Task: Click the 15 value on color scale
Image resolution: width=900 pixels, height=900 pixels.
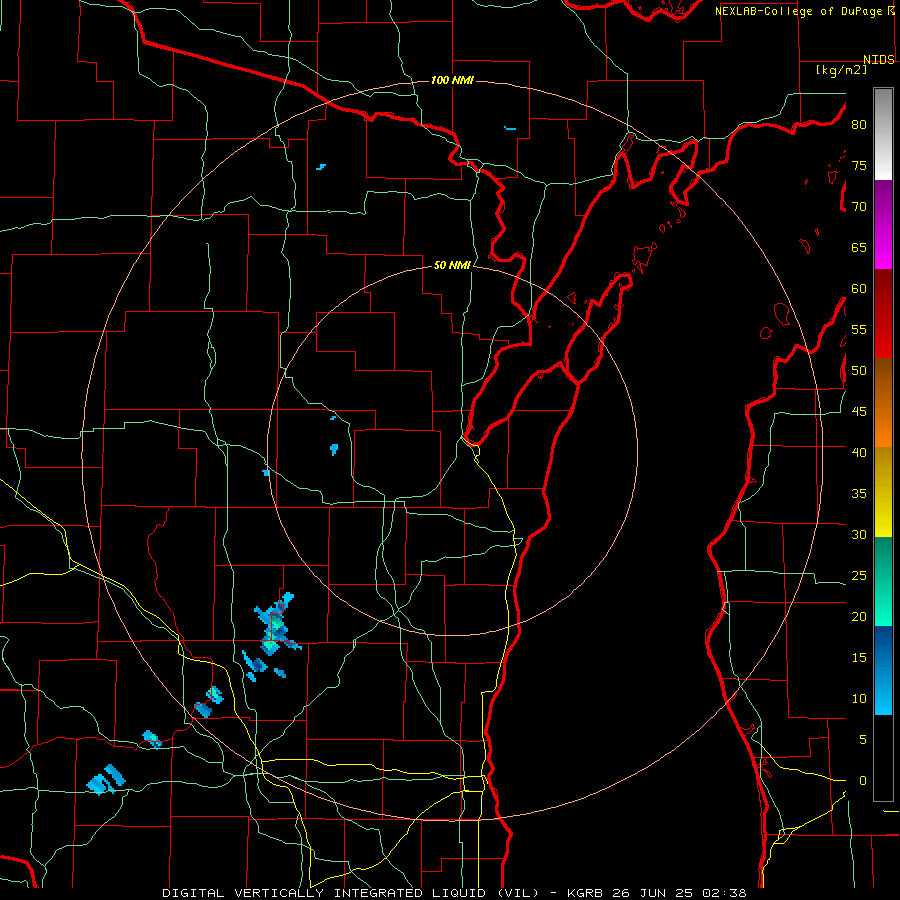Action: pyautogui.click(x=859, y=658)
